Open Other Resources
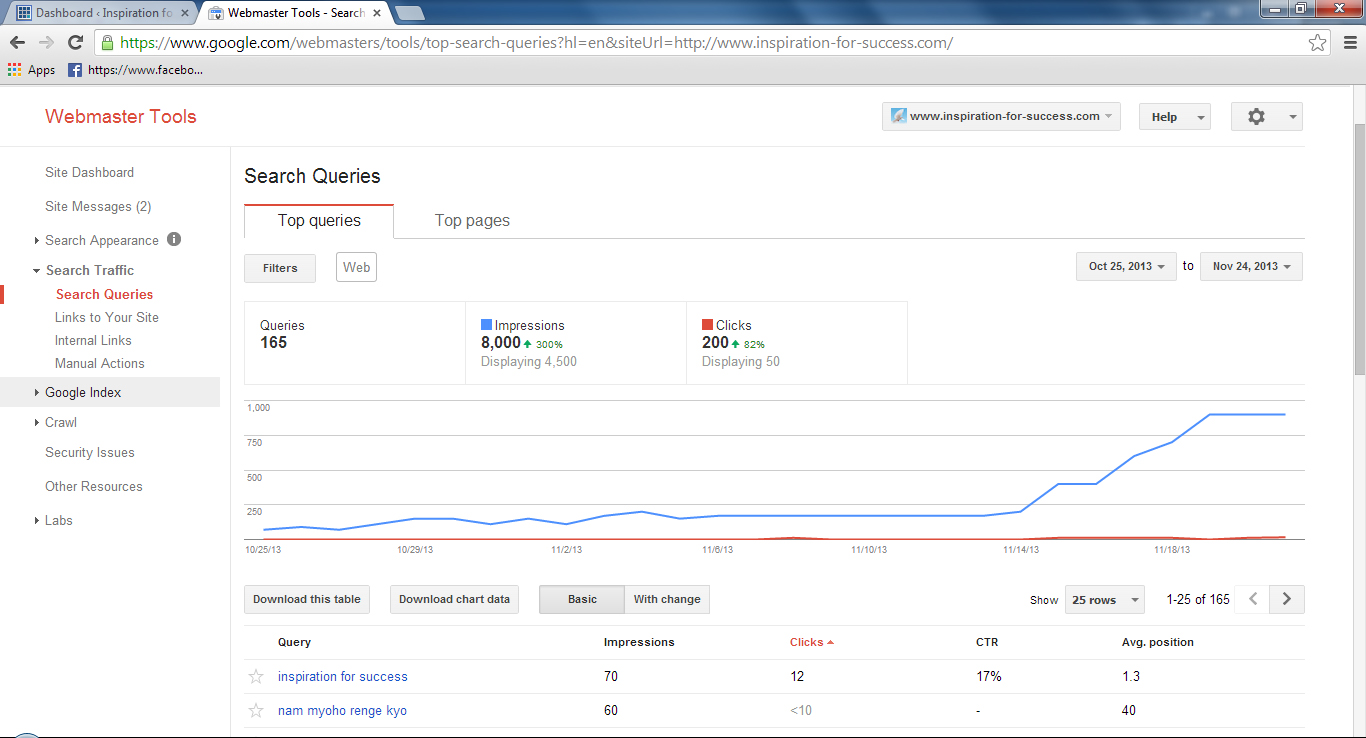 [x=93, y=486]
